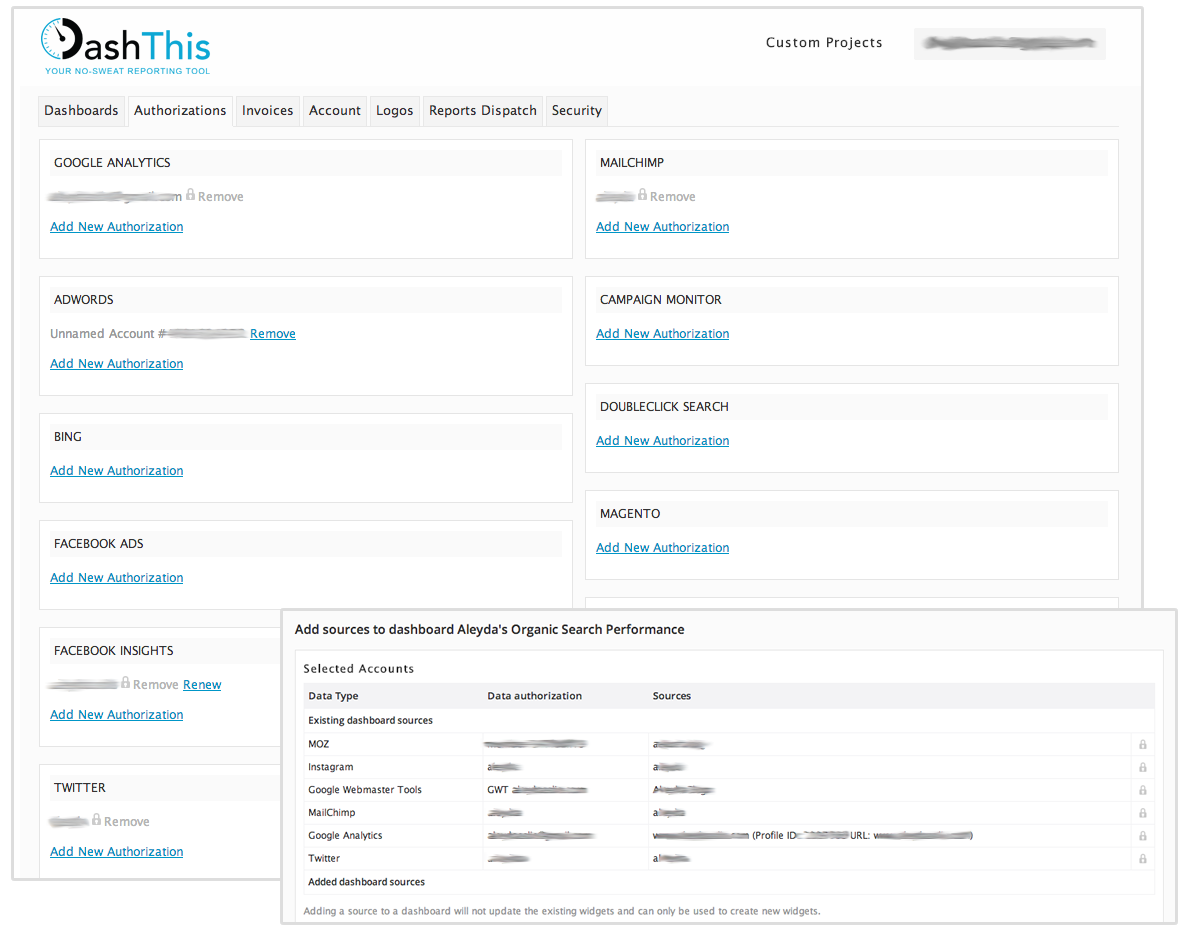
Task: Switch to the Authorizations tab
Action: pos(180,110)
